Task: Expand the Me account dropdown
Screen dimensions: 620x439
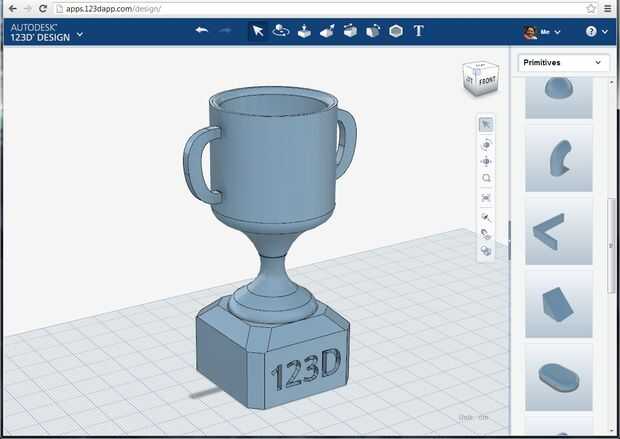Action: (558, 32)
